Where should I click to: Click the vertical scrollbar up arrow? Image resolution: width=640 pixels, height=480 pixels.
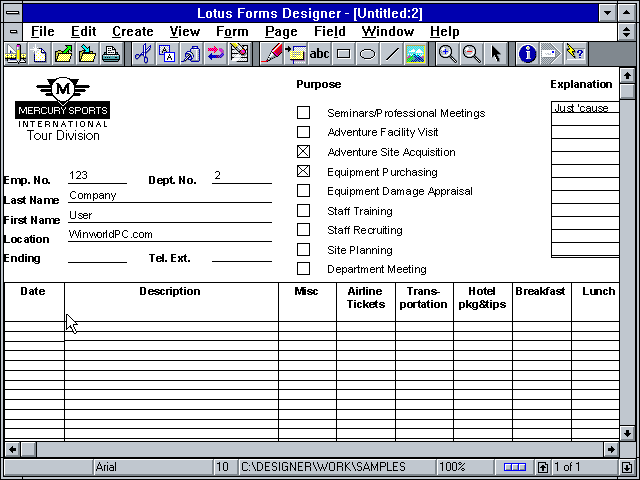pyautogui.click(x=627, y=76)
